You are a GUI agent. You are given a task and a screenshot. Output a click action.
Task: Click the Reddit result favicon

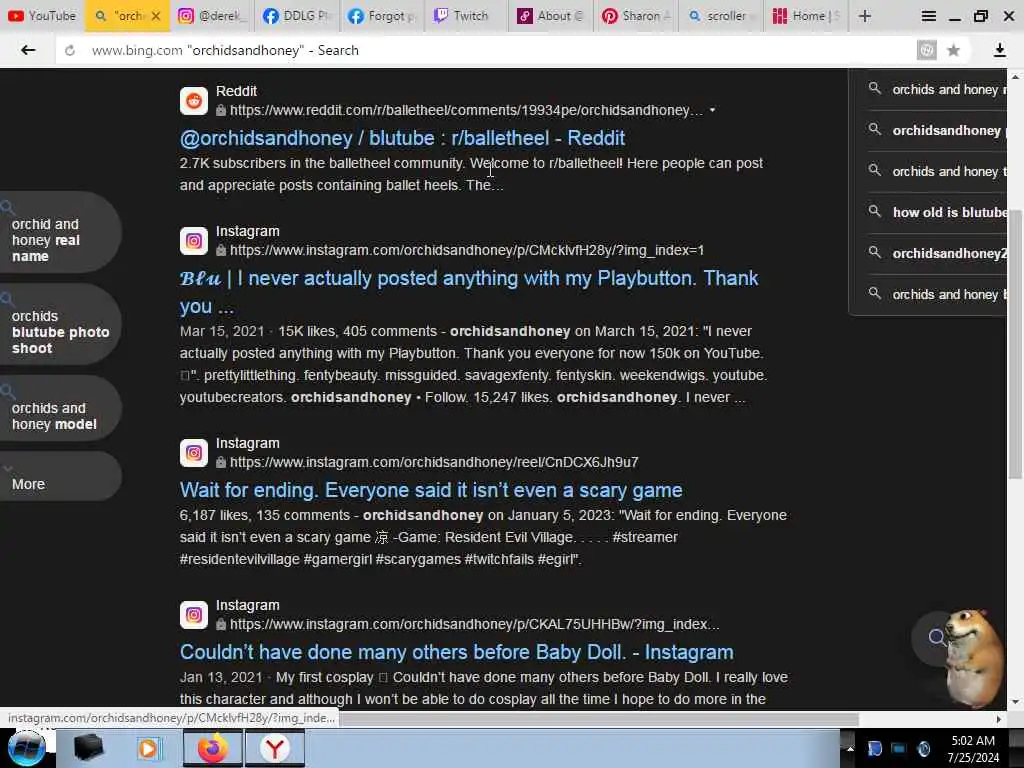coord(194,101)
